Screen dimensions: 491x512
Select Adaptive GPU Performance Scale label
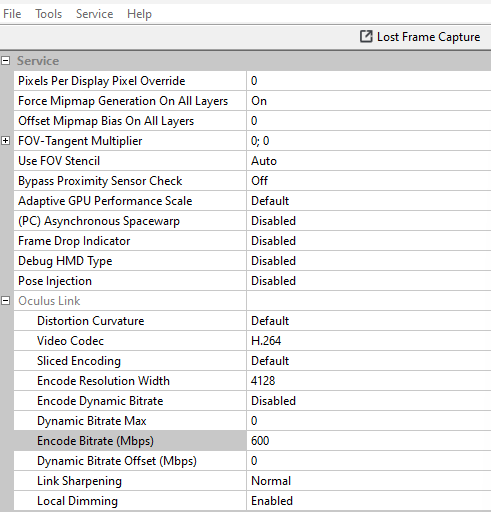point(105,201)
